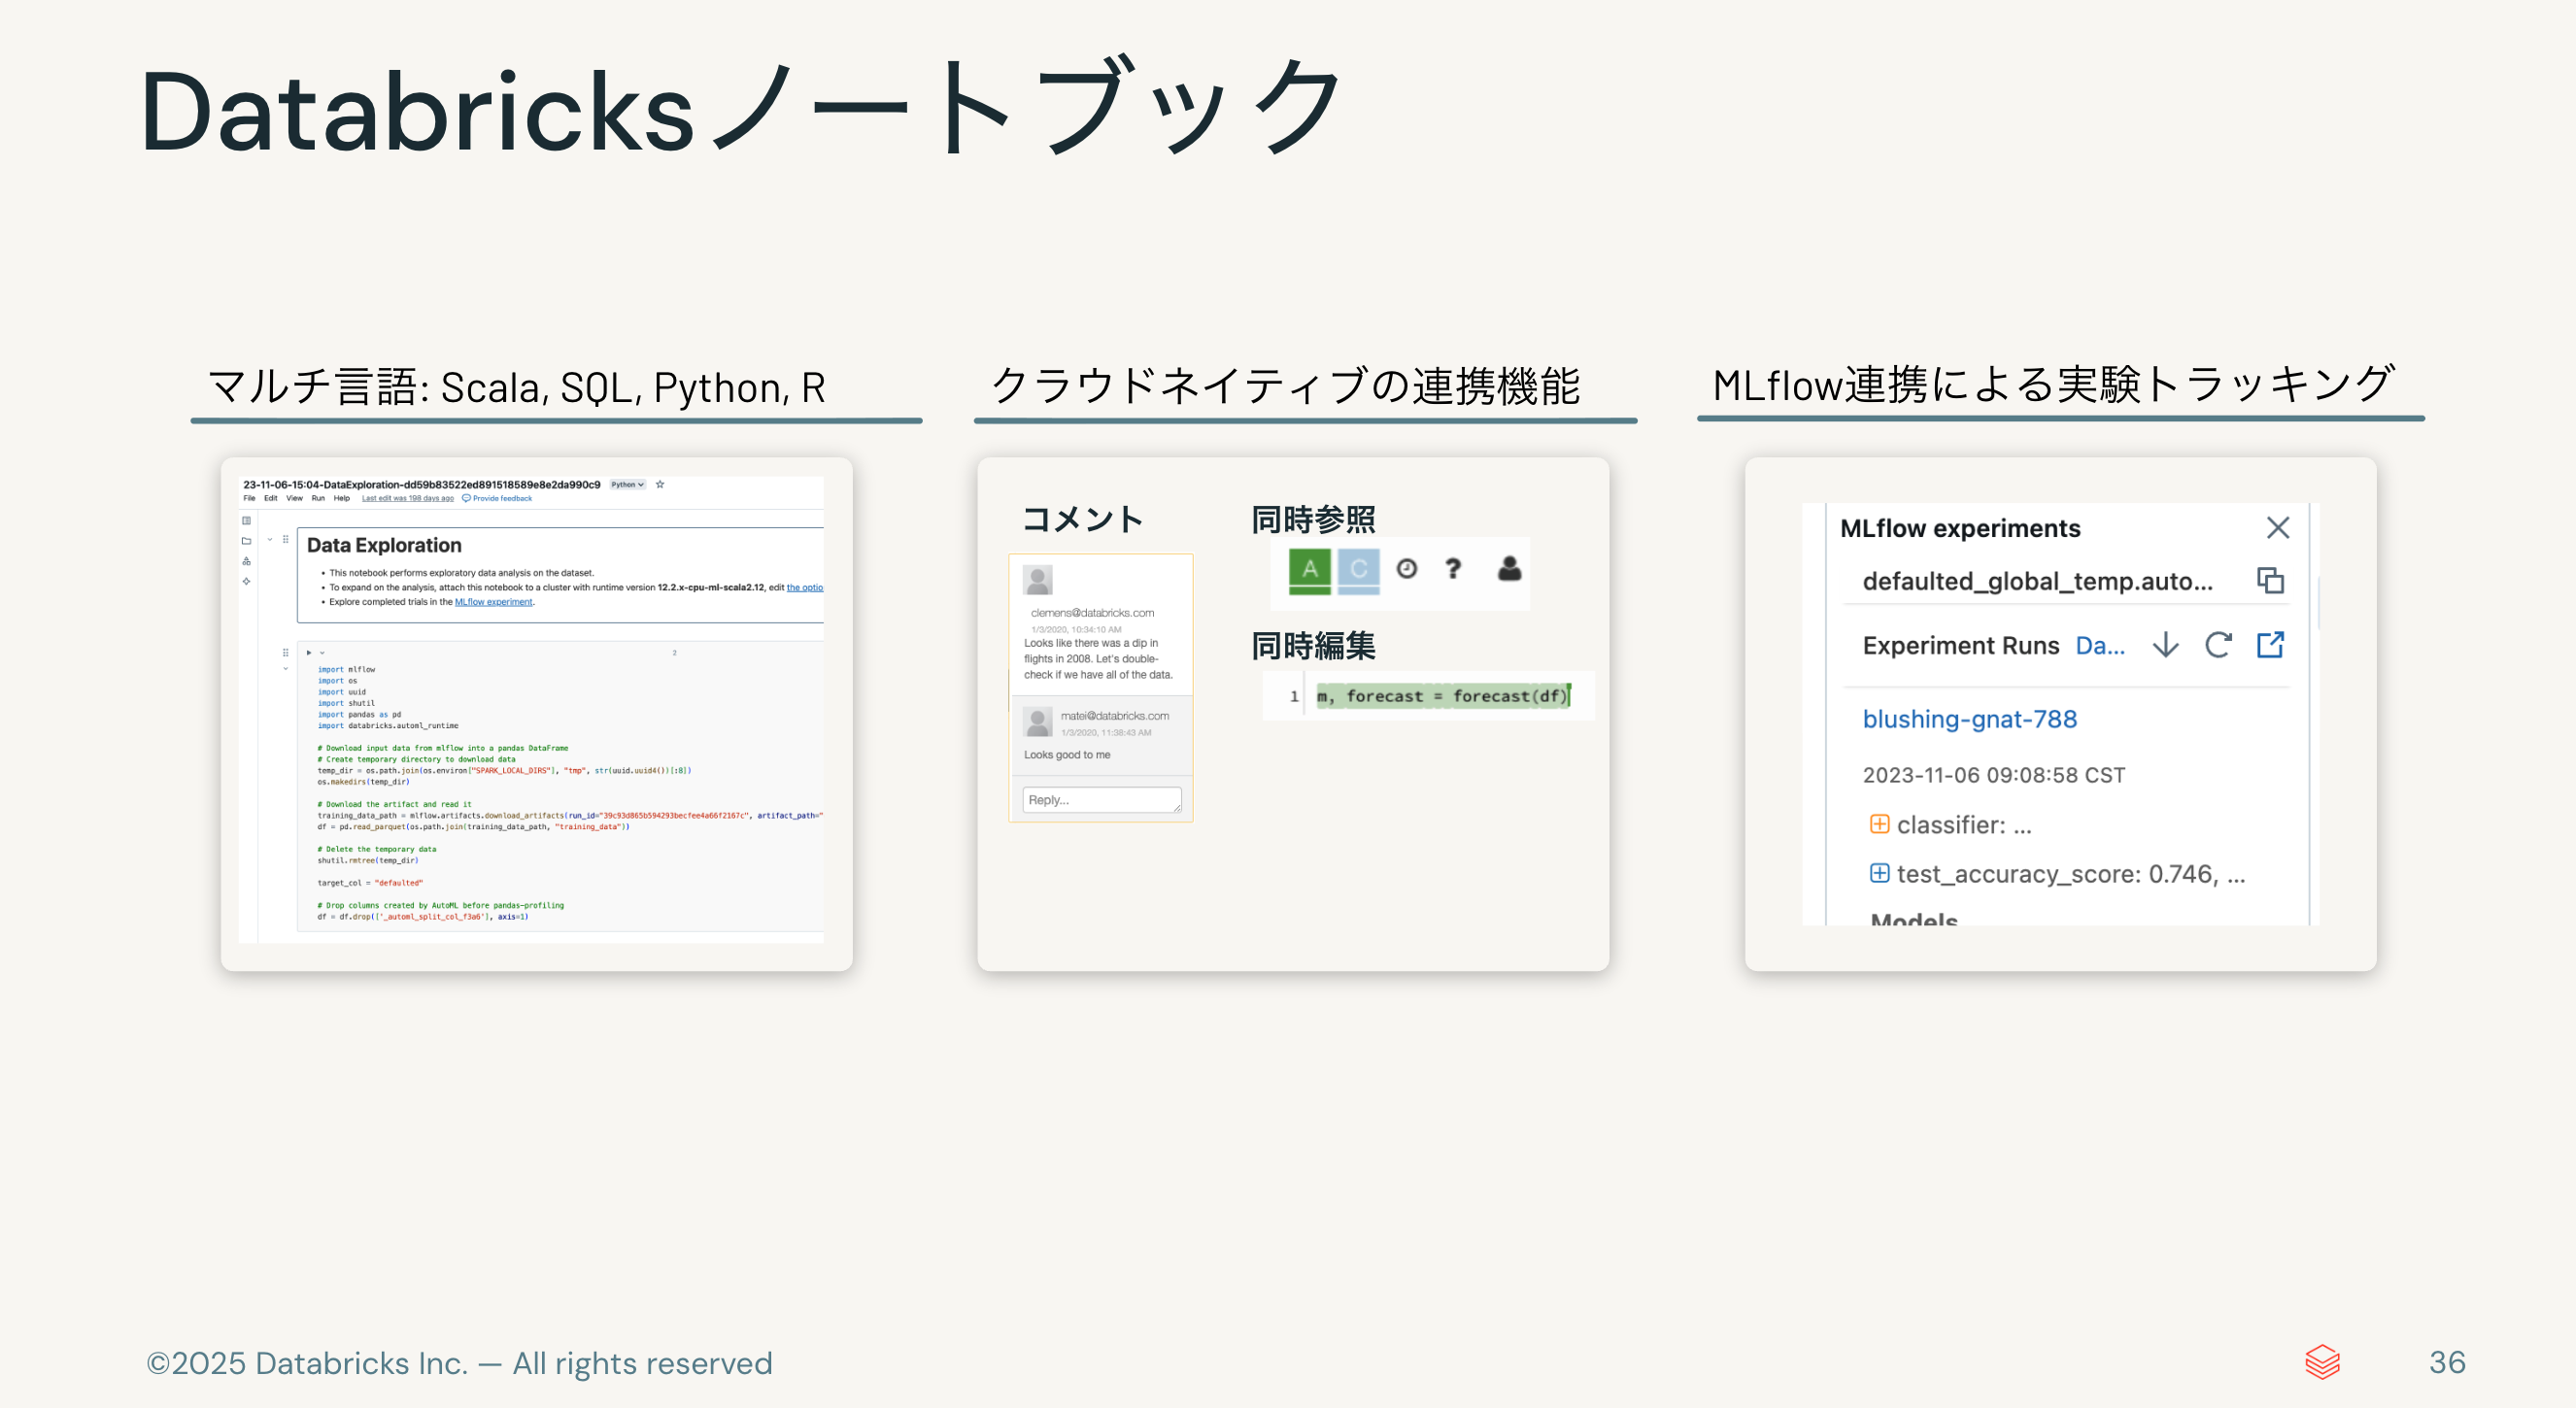Collapse the Data Exploration markdown cell

click(270, 539)
